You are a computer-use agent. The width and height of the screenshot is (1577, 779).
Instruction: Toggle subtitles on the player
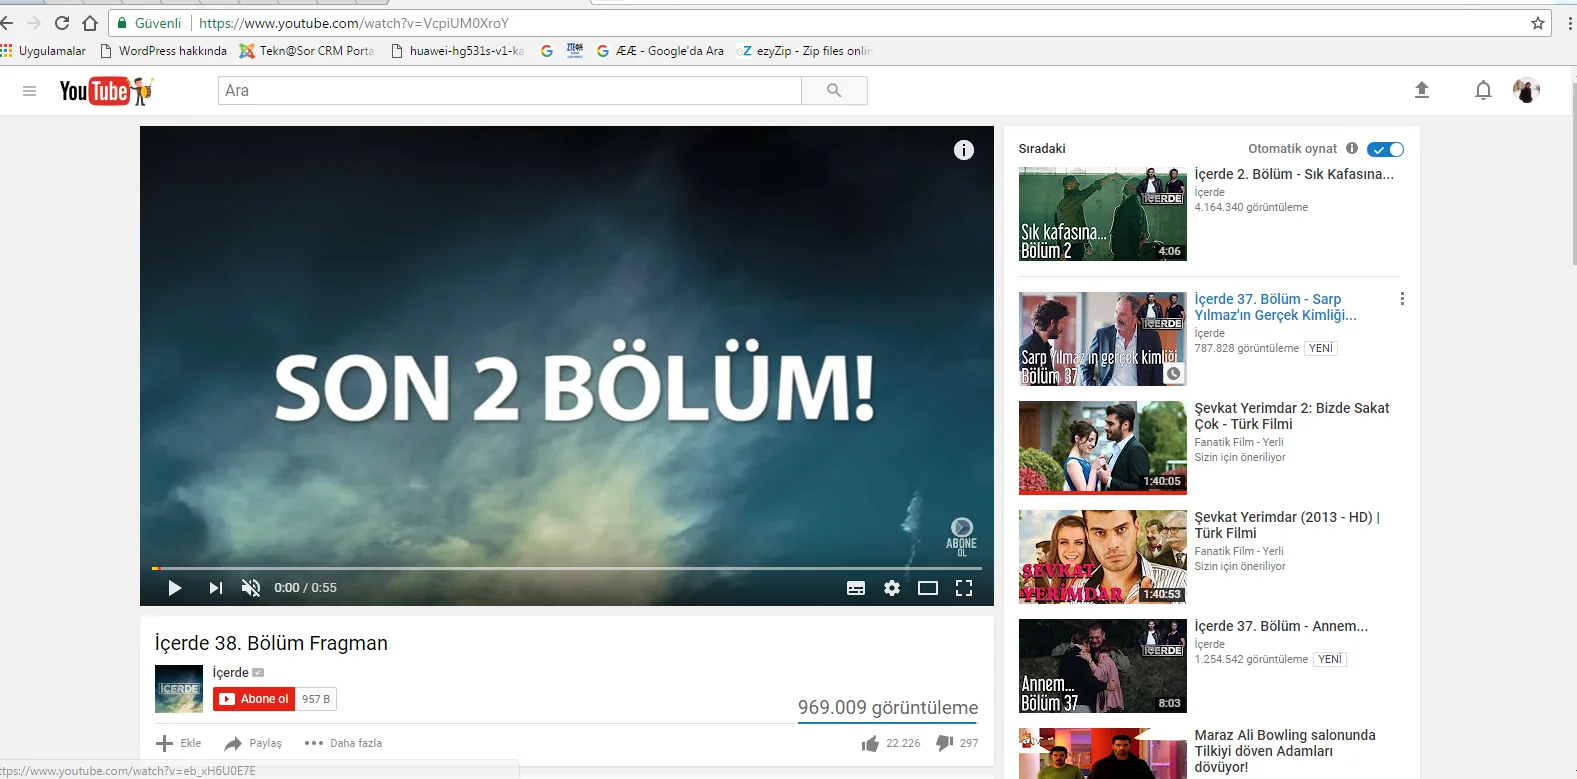[x=856, y=588]
